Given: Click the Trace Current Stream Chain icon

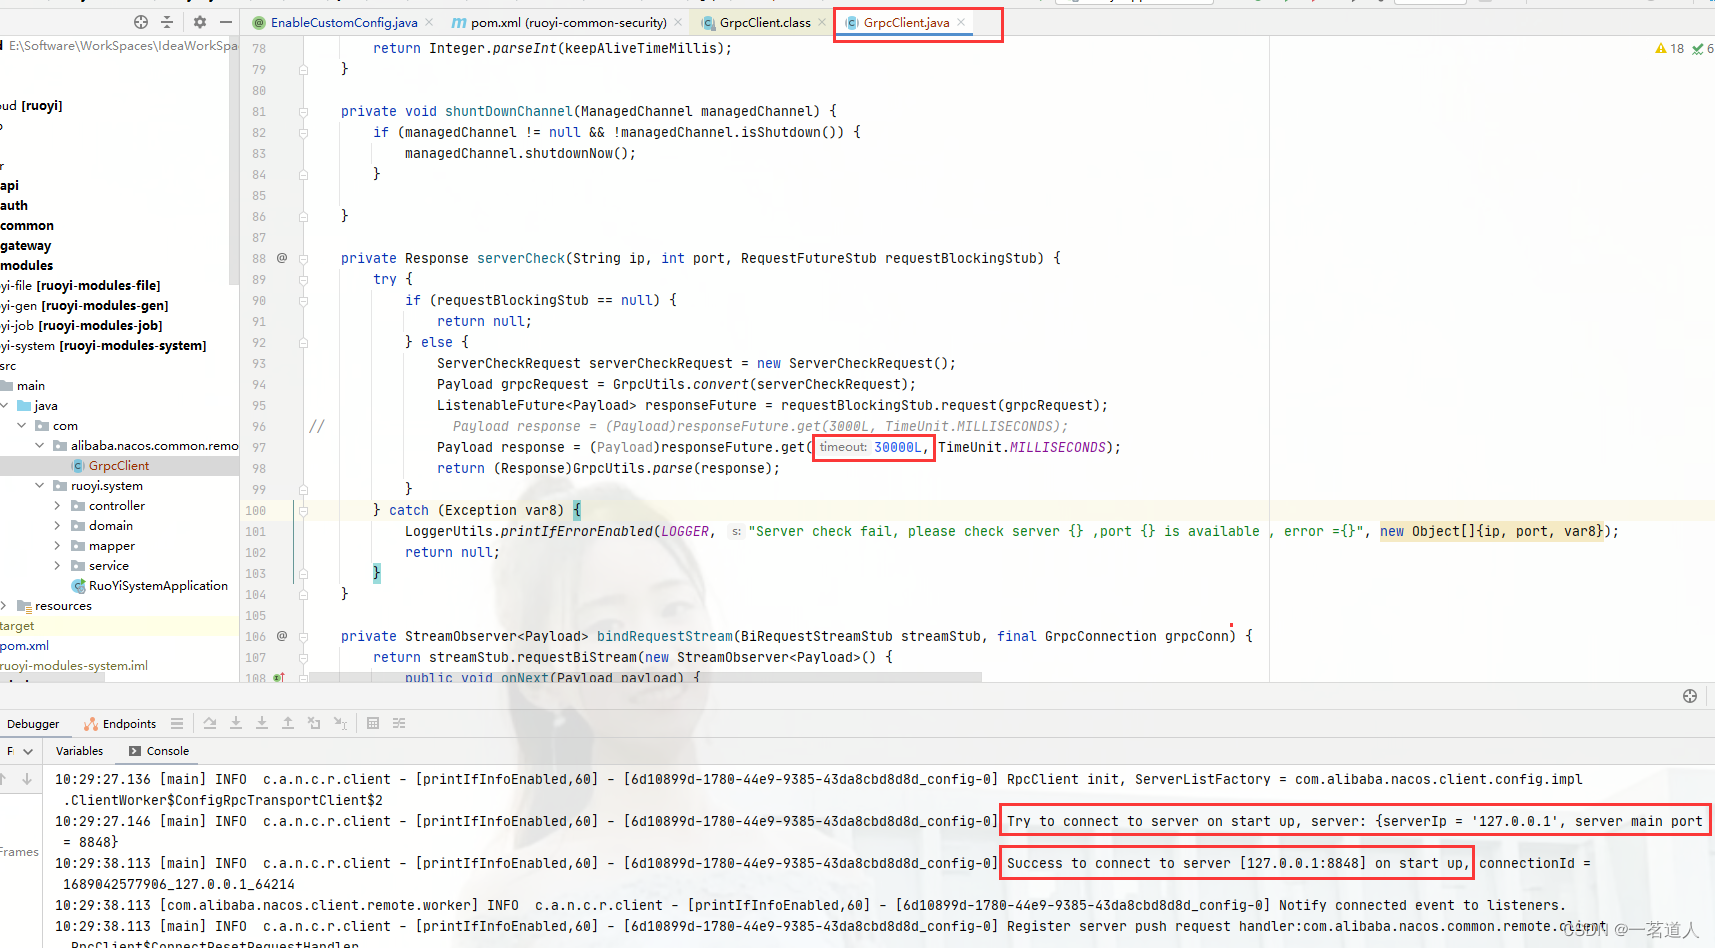Looking at the screenshot, I should [399, 723].
